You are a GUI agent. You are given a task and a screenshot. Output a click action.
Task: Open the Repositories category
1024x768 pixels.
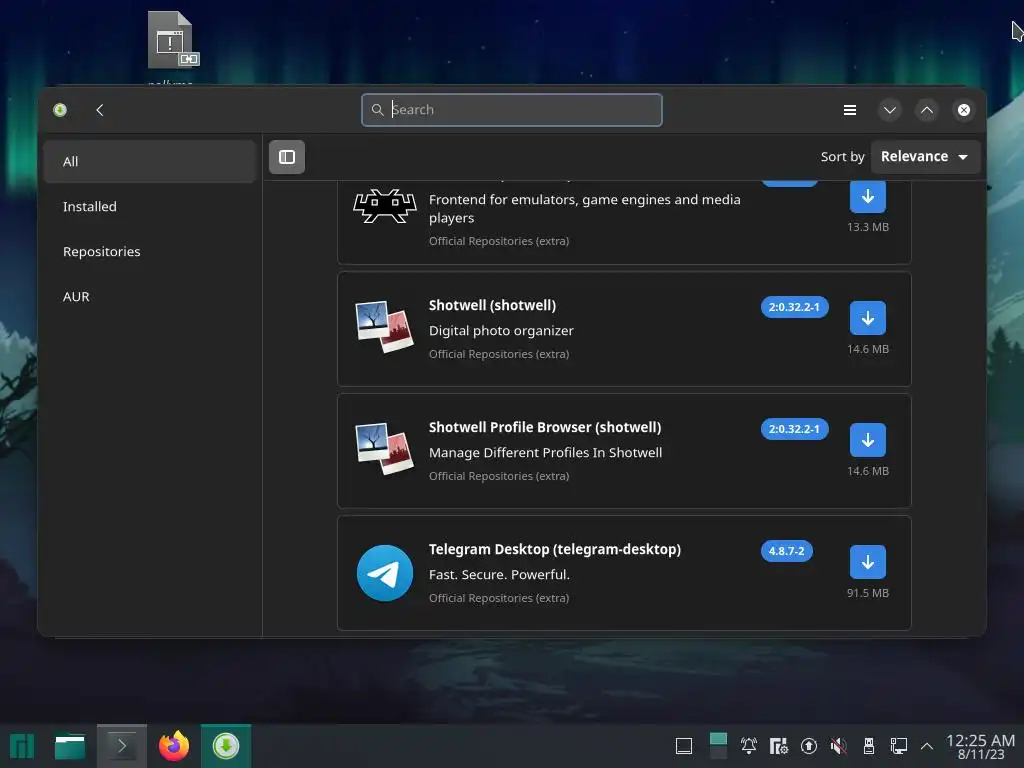(x=150, y=251)
